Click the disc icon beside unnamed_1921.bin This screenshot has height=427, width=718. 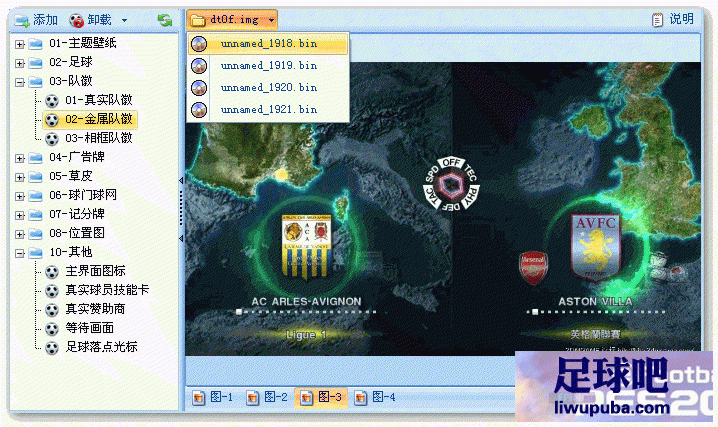point(199,110)
